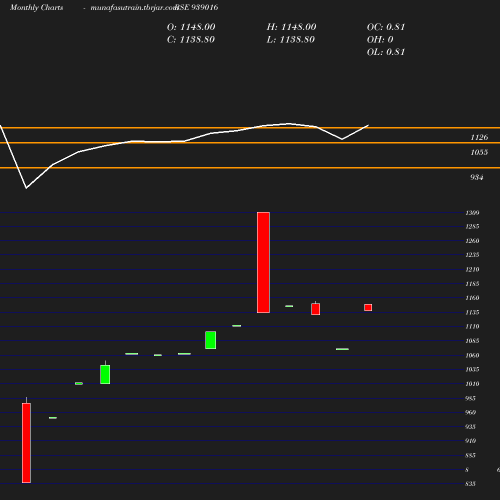
Task: Click the 1110 price axis label
Action: click(x=472, y=327)
